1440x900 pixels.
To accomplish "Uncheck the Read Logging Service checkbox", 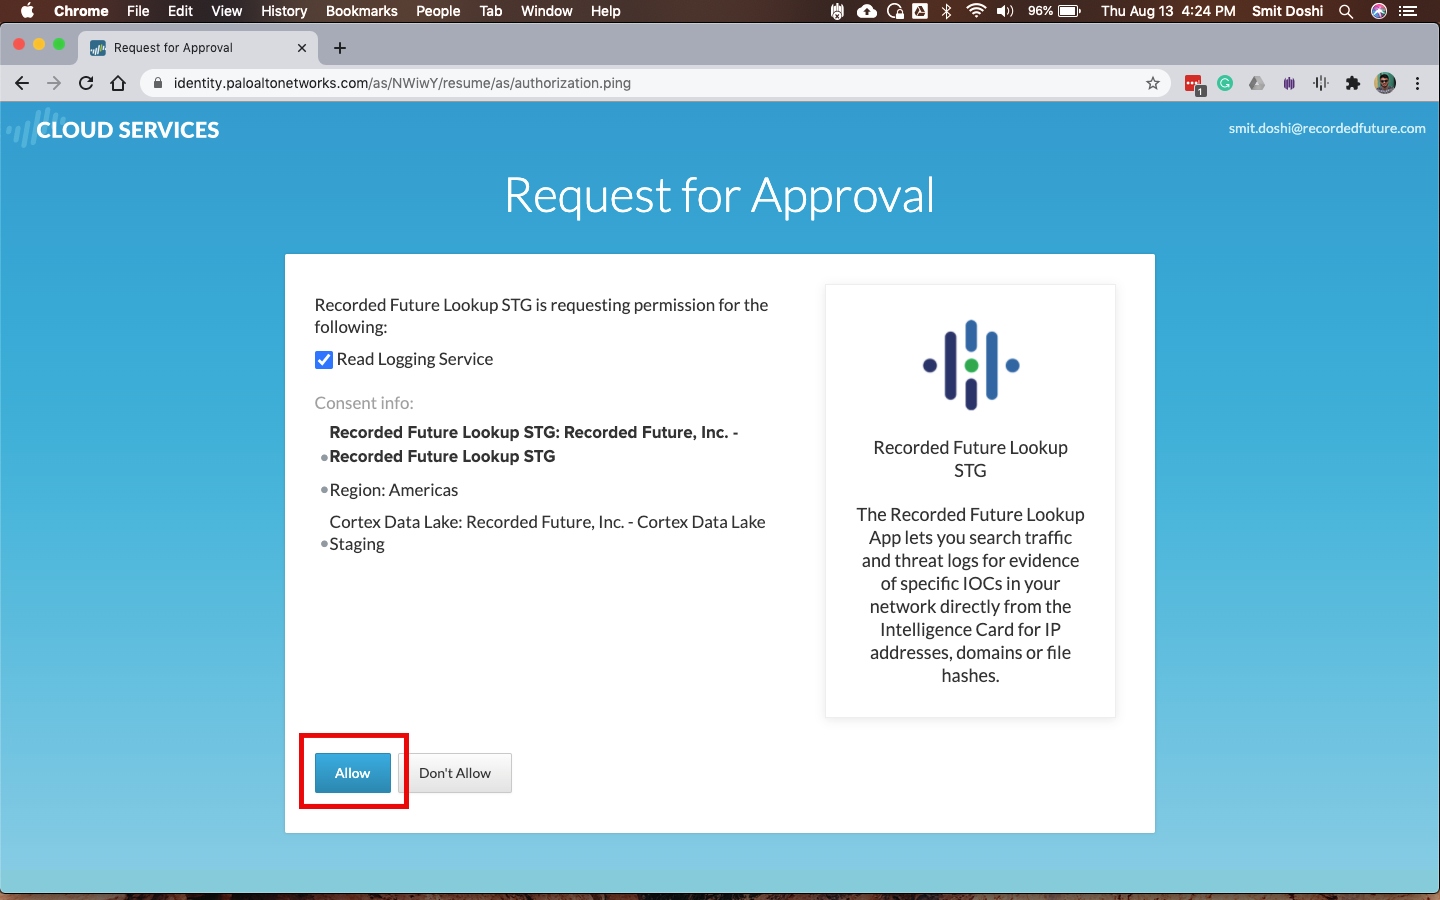I will [x=324, y=360].
